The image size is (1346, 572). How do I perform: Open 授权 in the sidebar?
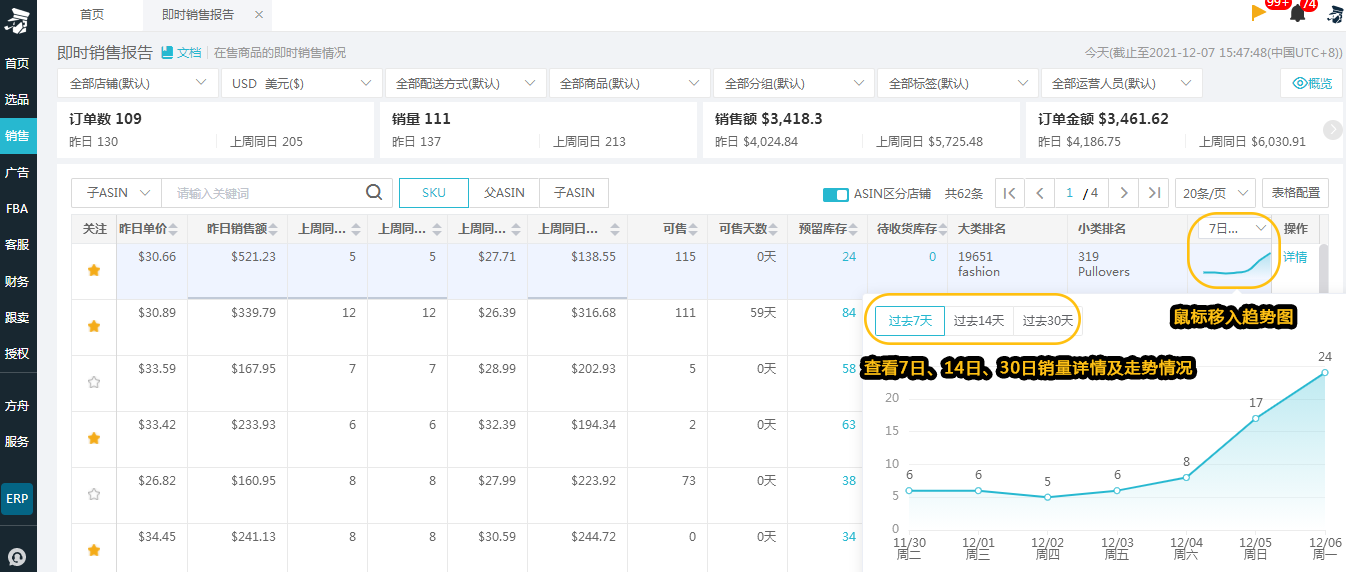(17, 353)
